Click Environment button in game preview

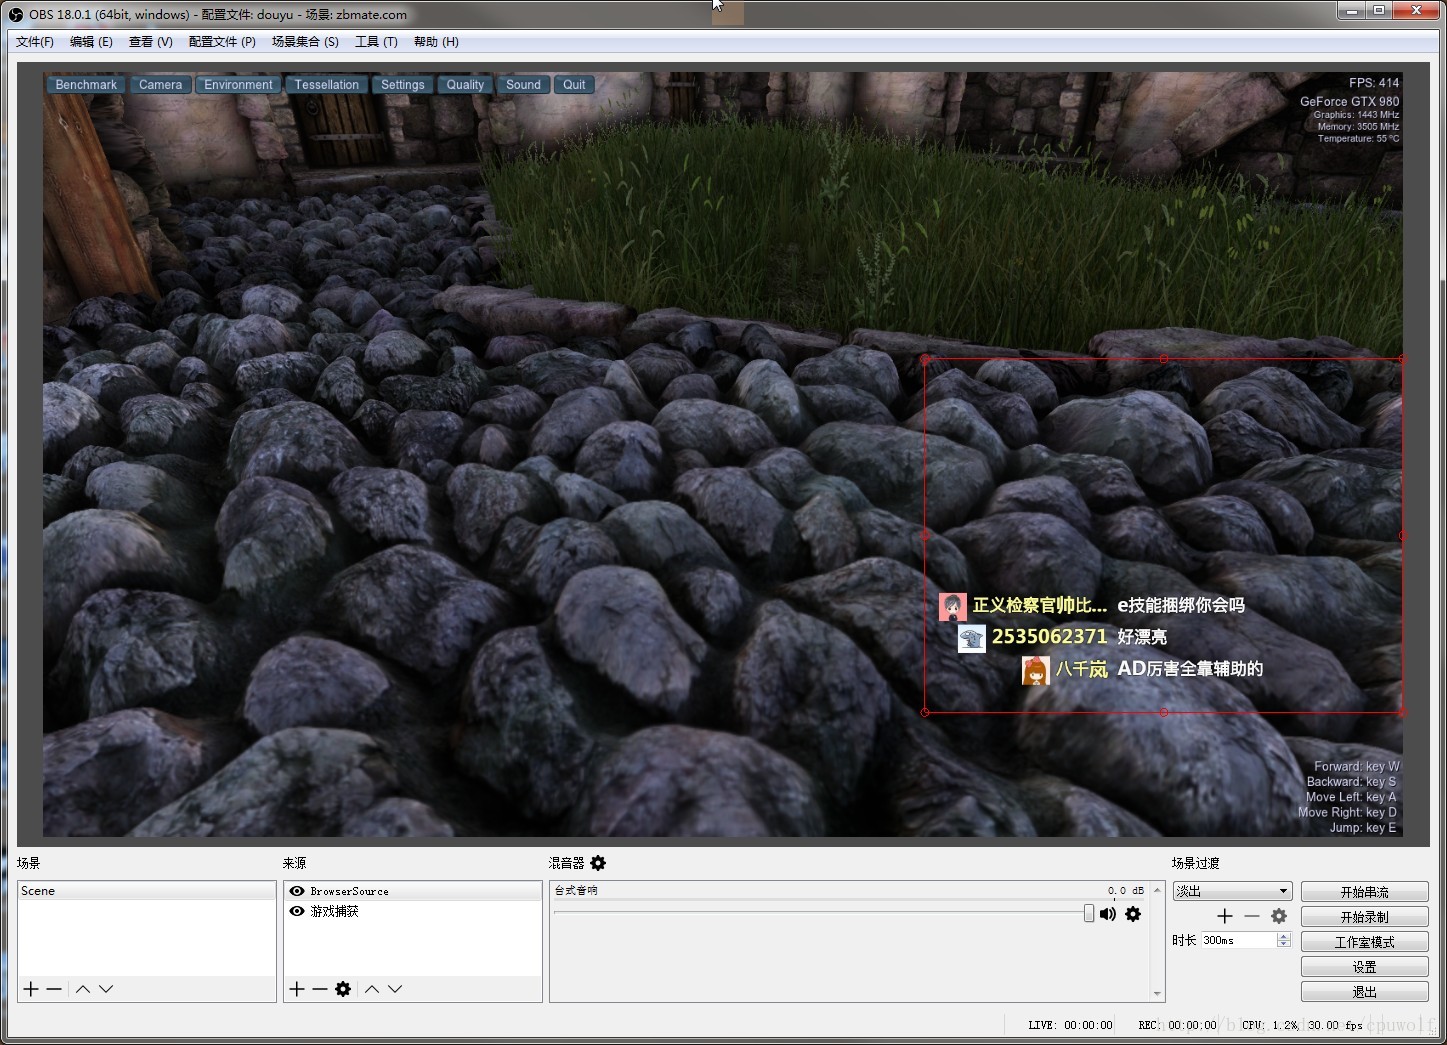point(238,85)
